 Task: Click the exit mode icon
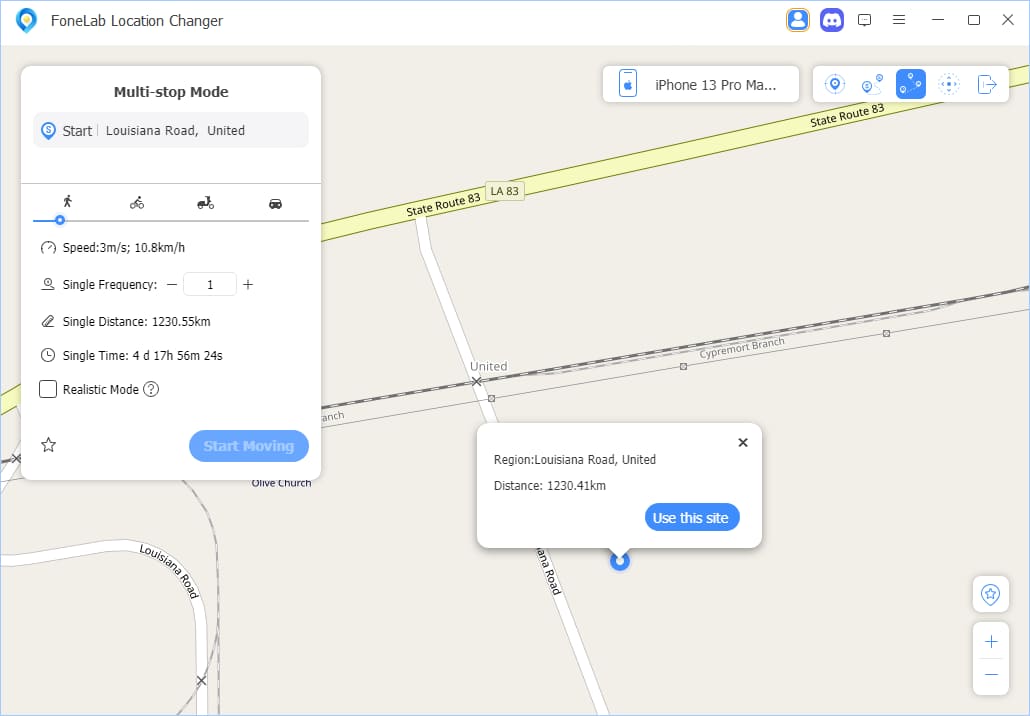tap(987, 84)
